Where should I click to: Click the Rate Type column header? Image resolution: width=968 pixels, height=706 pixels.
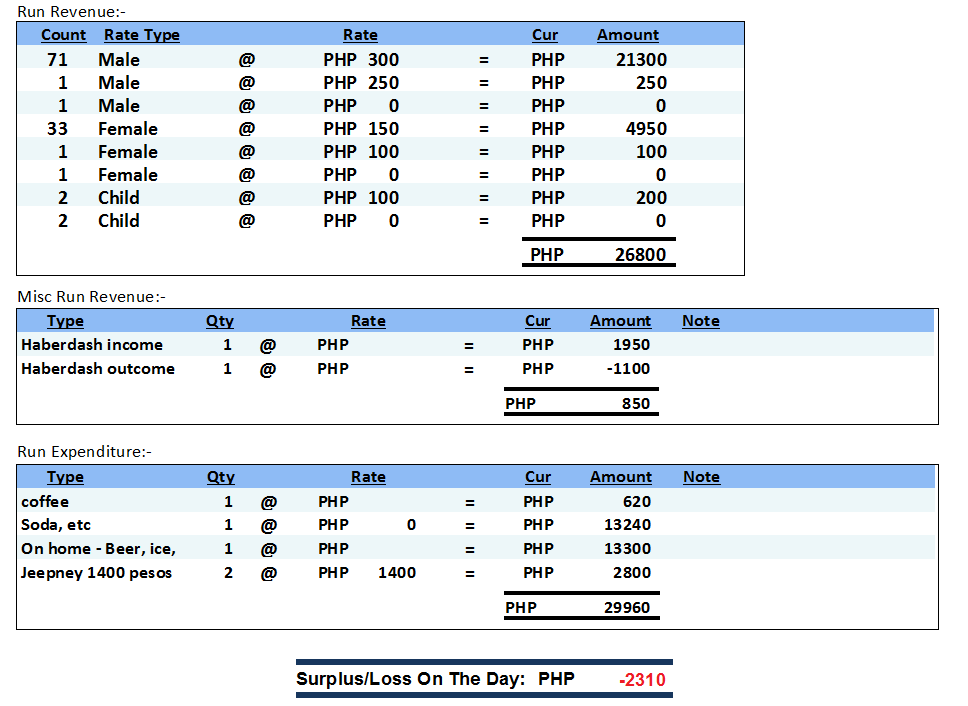[141, 35]
